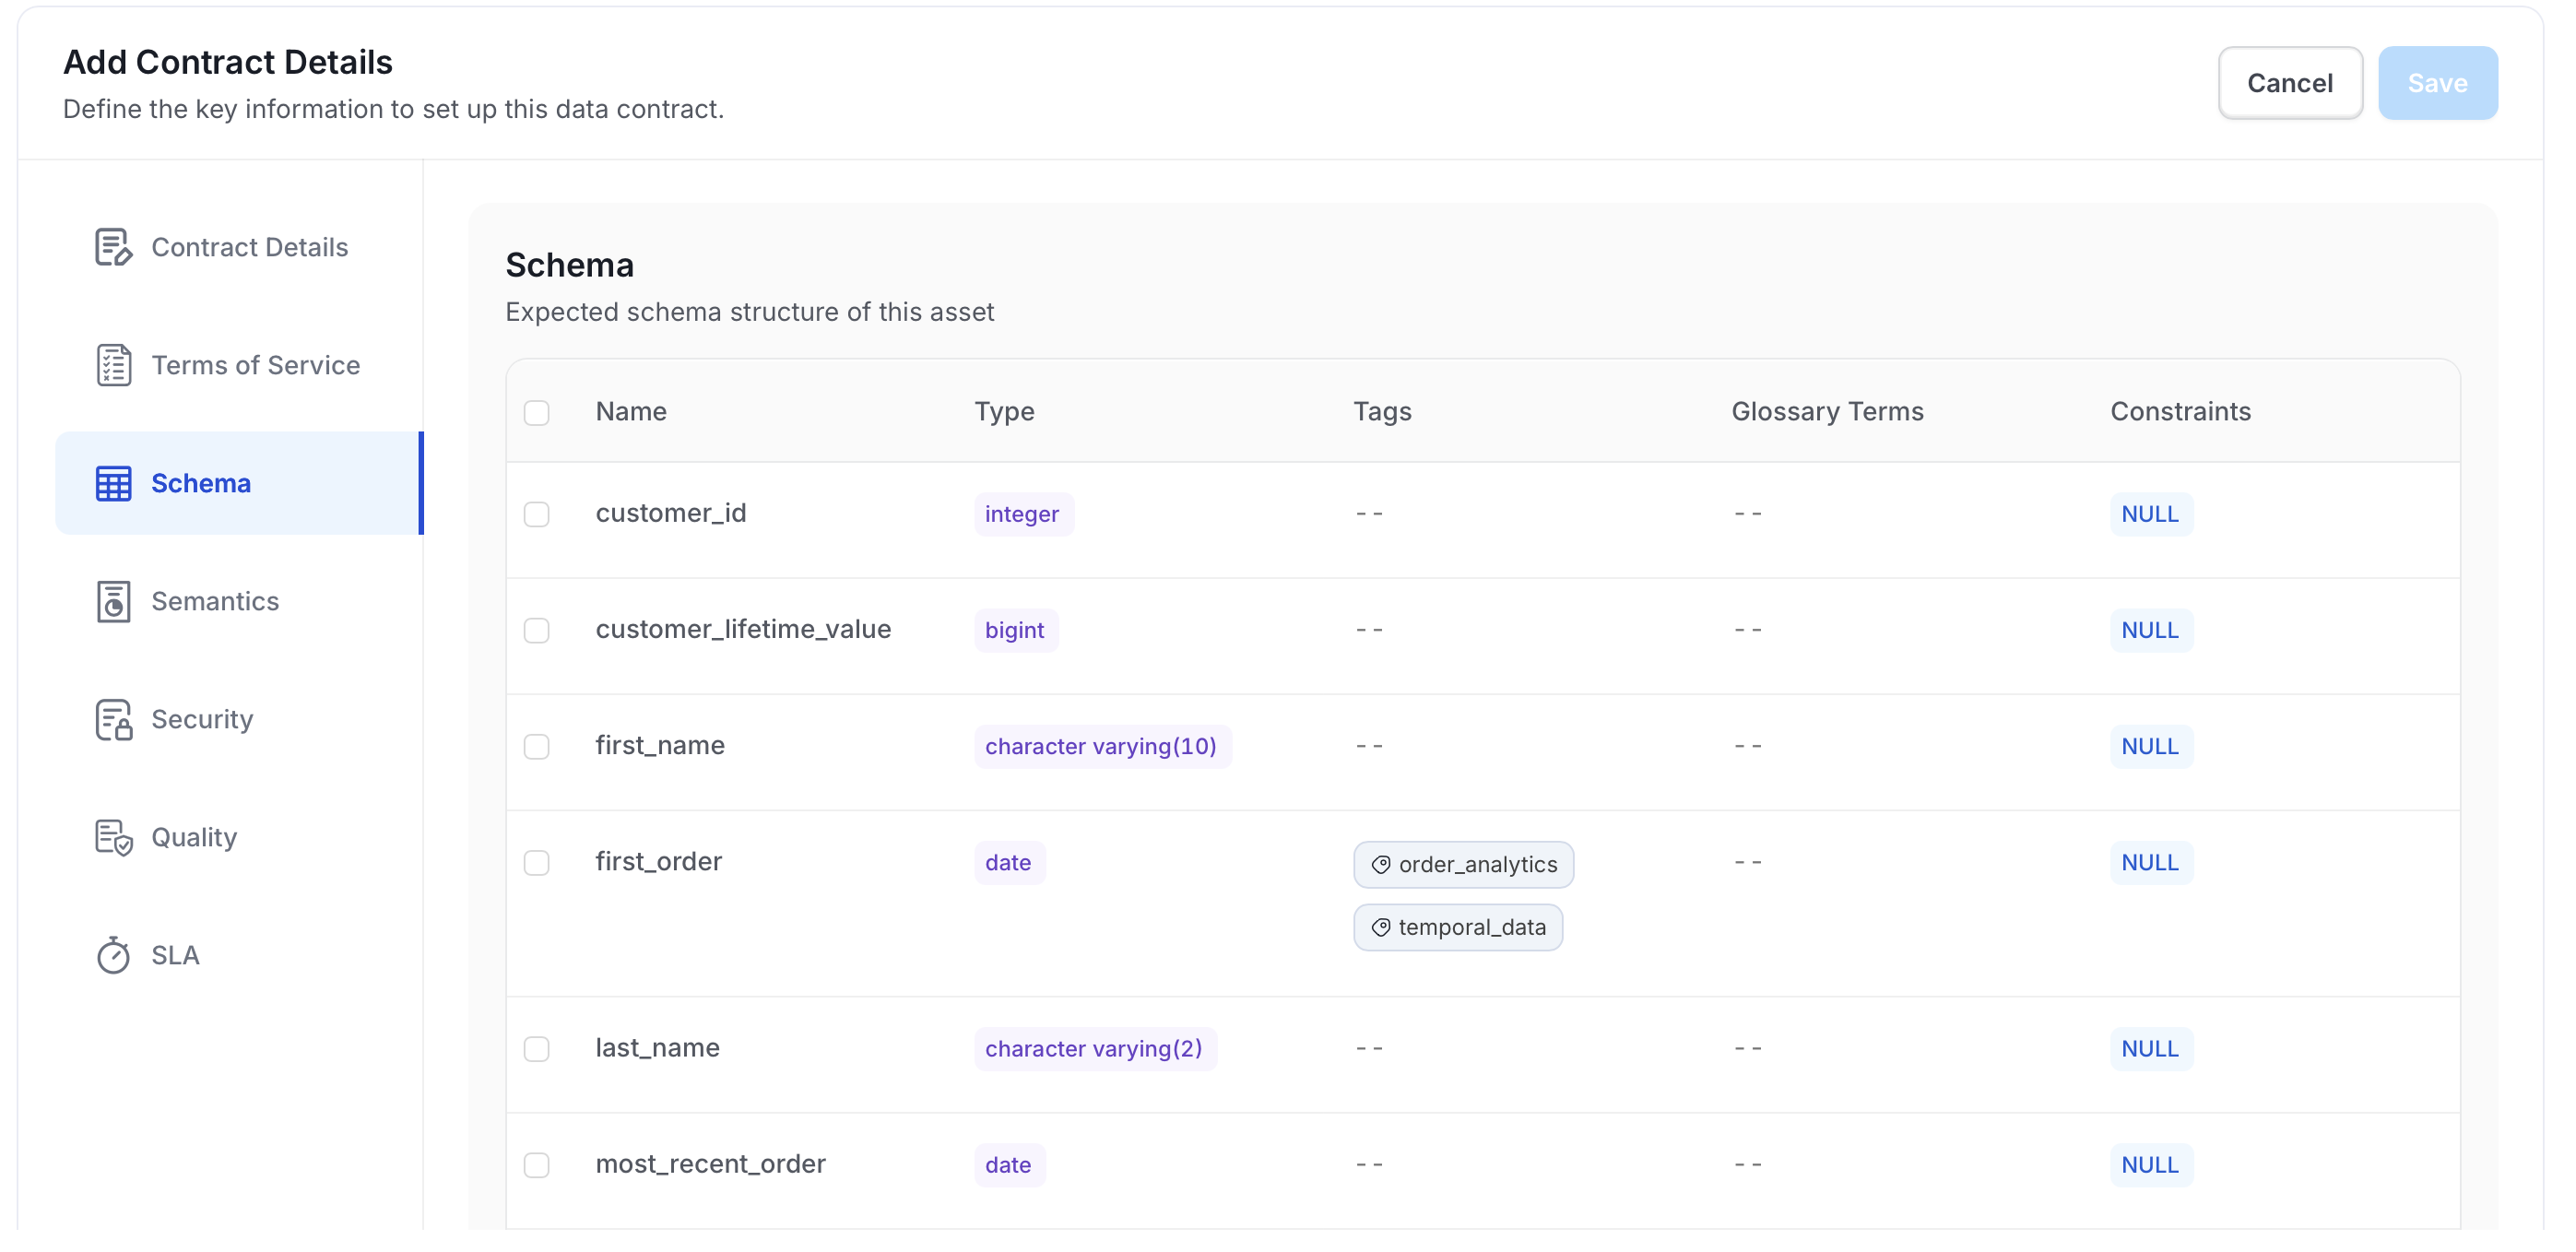Click the tag icon on order_analytics
The image size is (2576, 1252).
(x=1380, y=865)
